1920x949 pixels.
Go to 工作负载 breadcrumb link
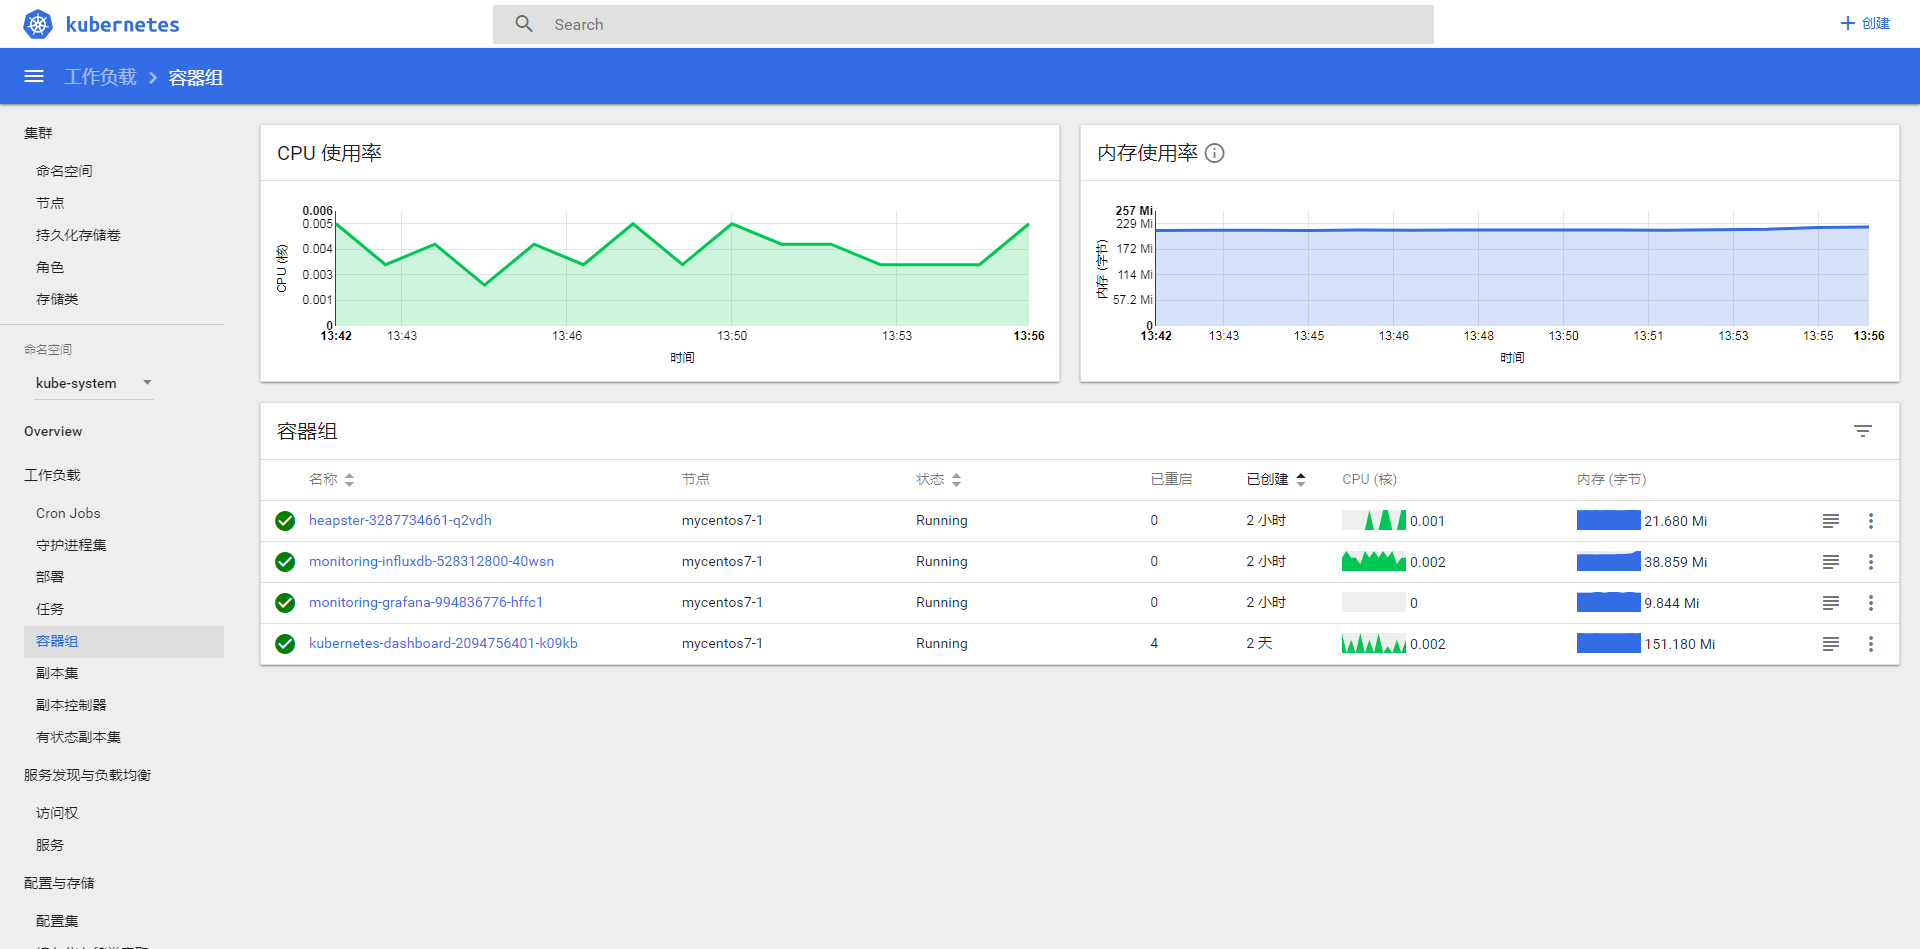pyautogui.click(x=101, y=77)
